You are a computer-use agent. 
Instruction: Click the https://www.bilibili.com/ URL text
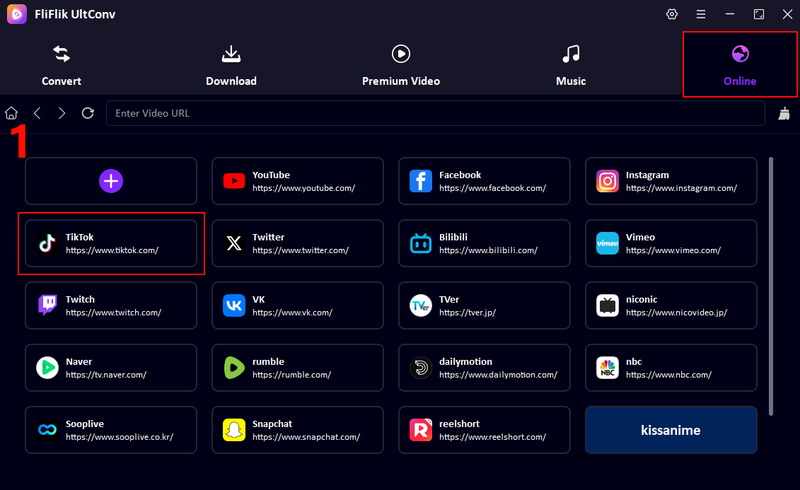(x=488, y=251)
